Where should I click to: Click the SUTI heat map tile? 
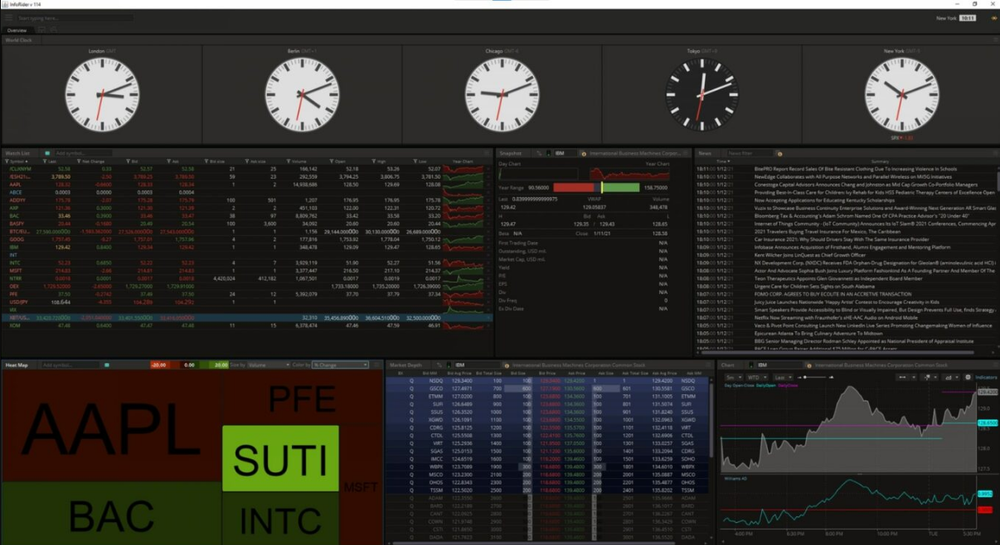click(281, 459)
